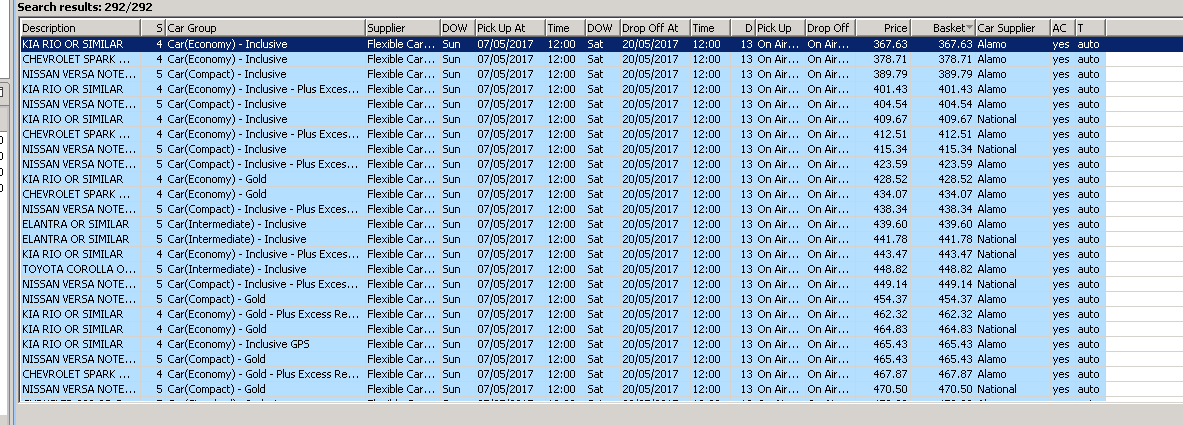This screenshot has width=1183, height=425.
Task: Click the Price cell showing 389.79
Action: coord(883,74)
